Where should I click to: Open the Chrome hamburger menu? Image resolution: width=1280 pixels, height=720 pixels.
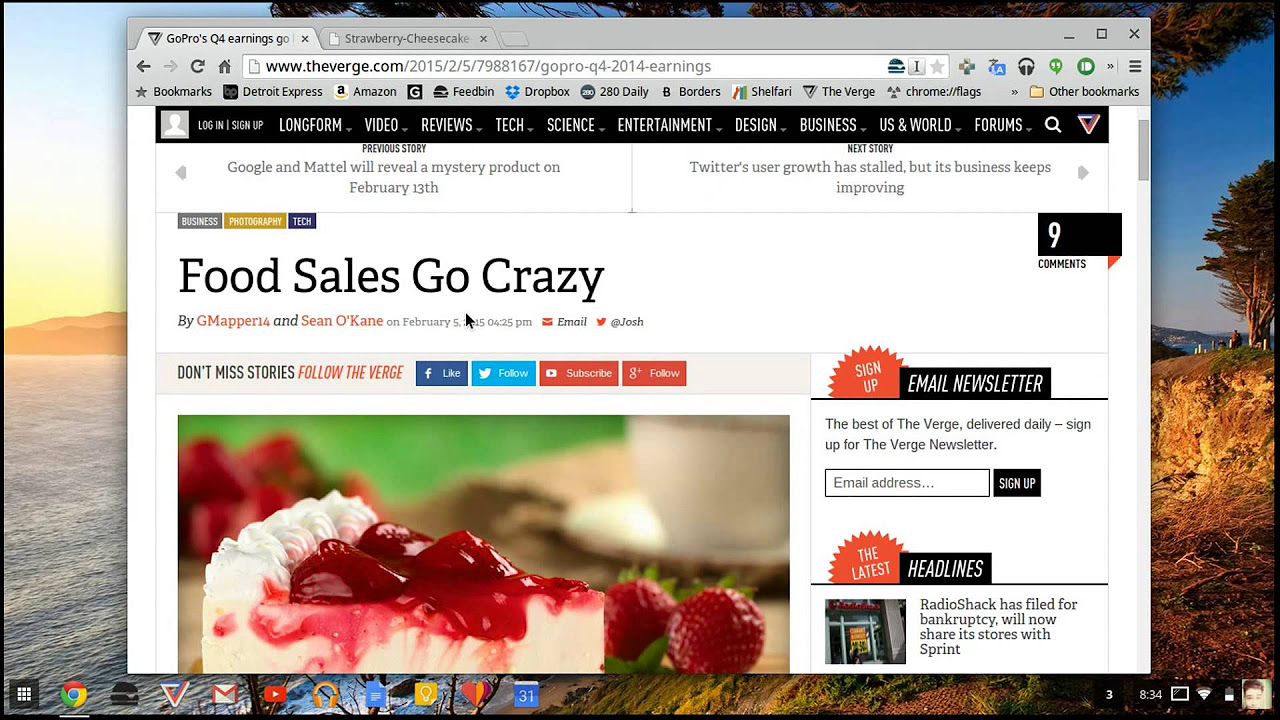click(x=1135, y=67)
